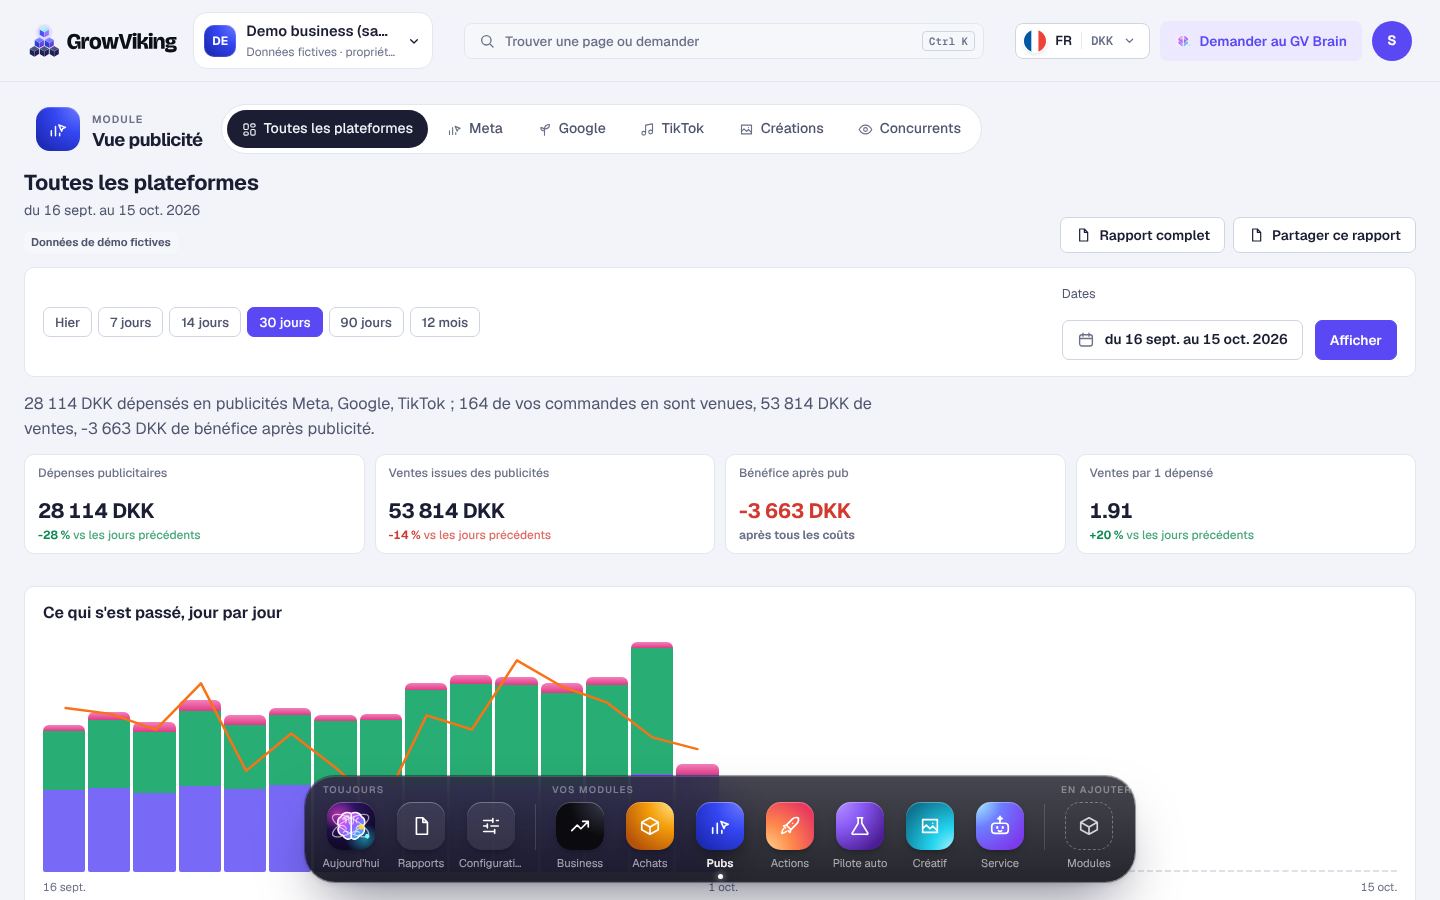This screenshot has height=900, width=1440.
Task: Click the Dépenses publicitaires card
Action: [194, 504]
